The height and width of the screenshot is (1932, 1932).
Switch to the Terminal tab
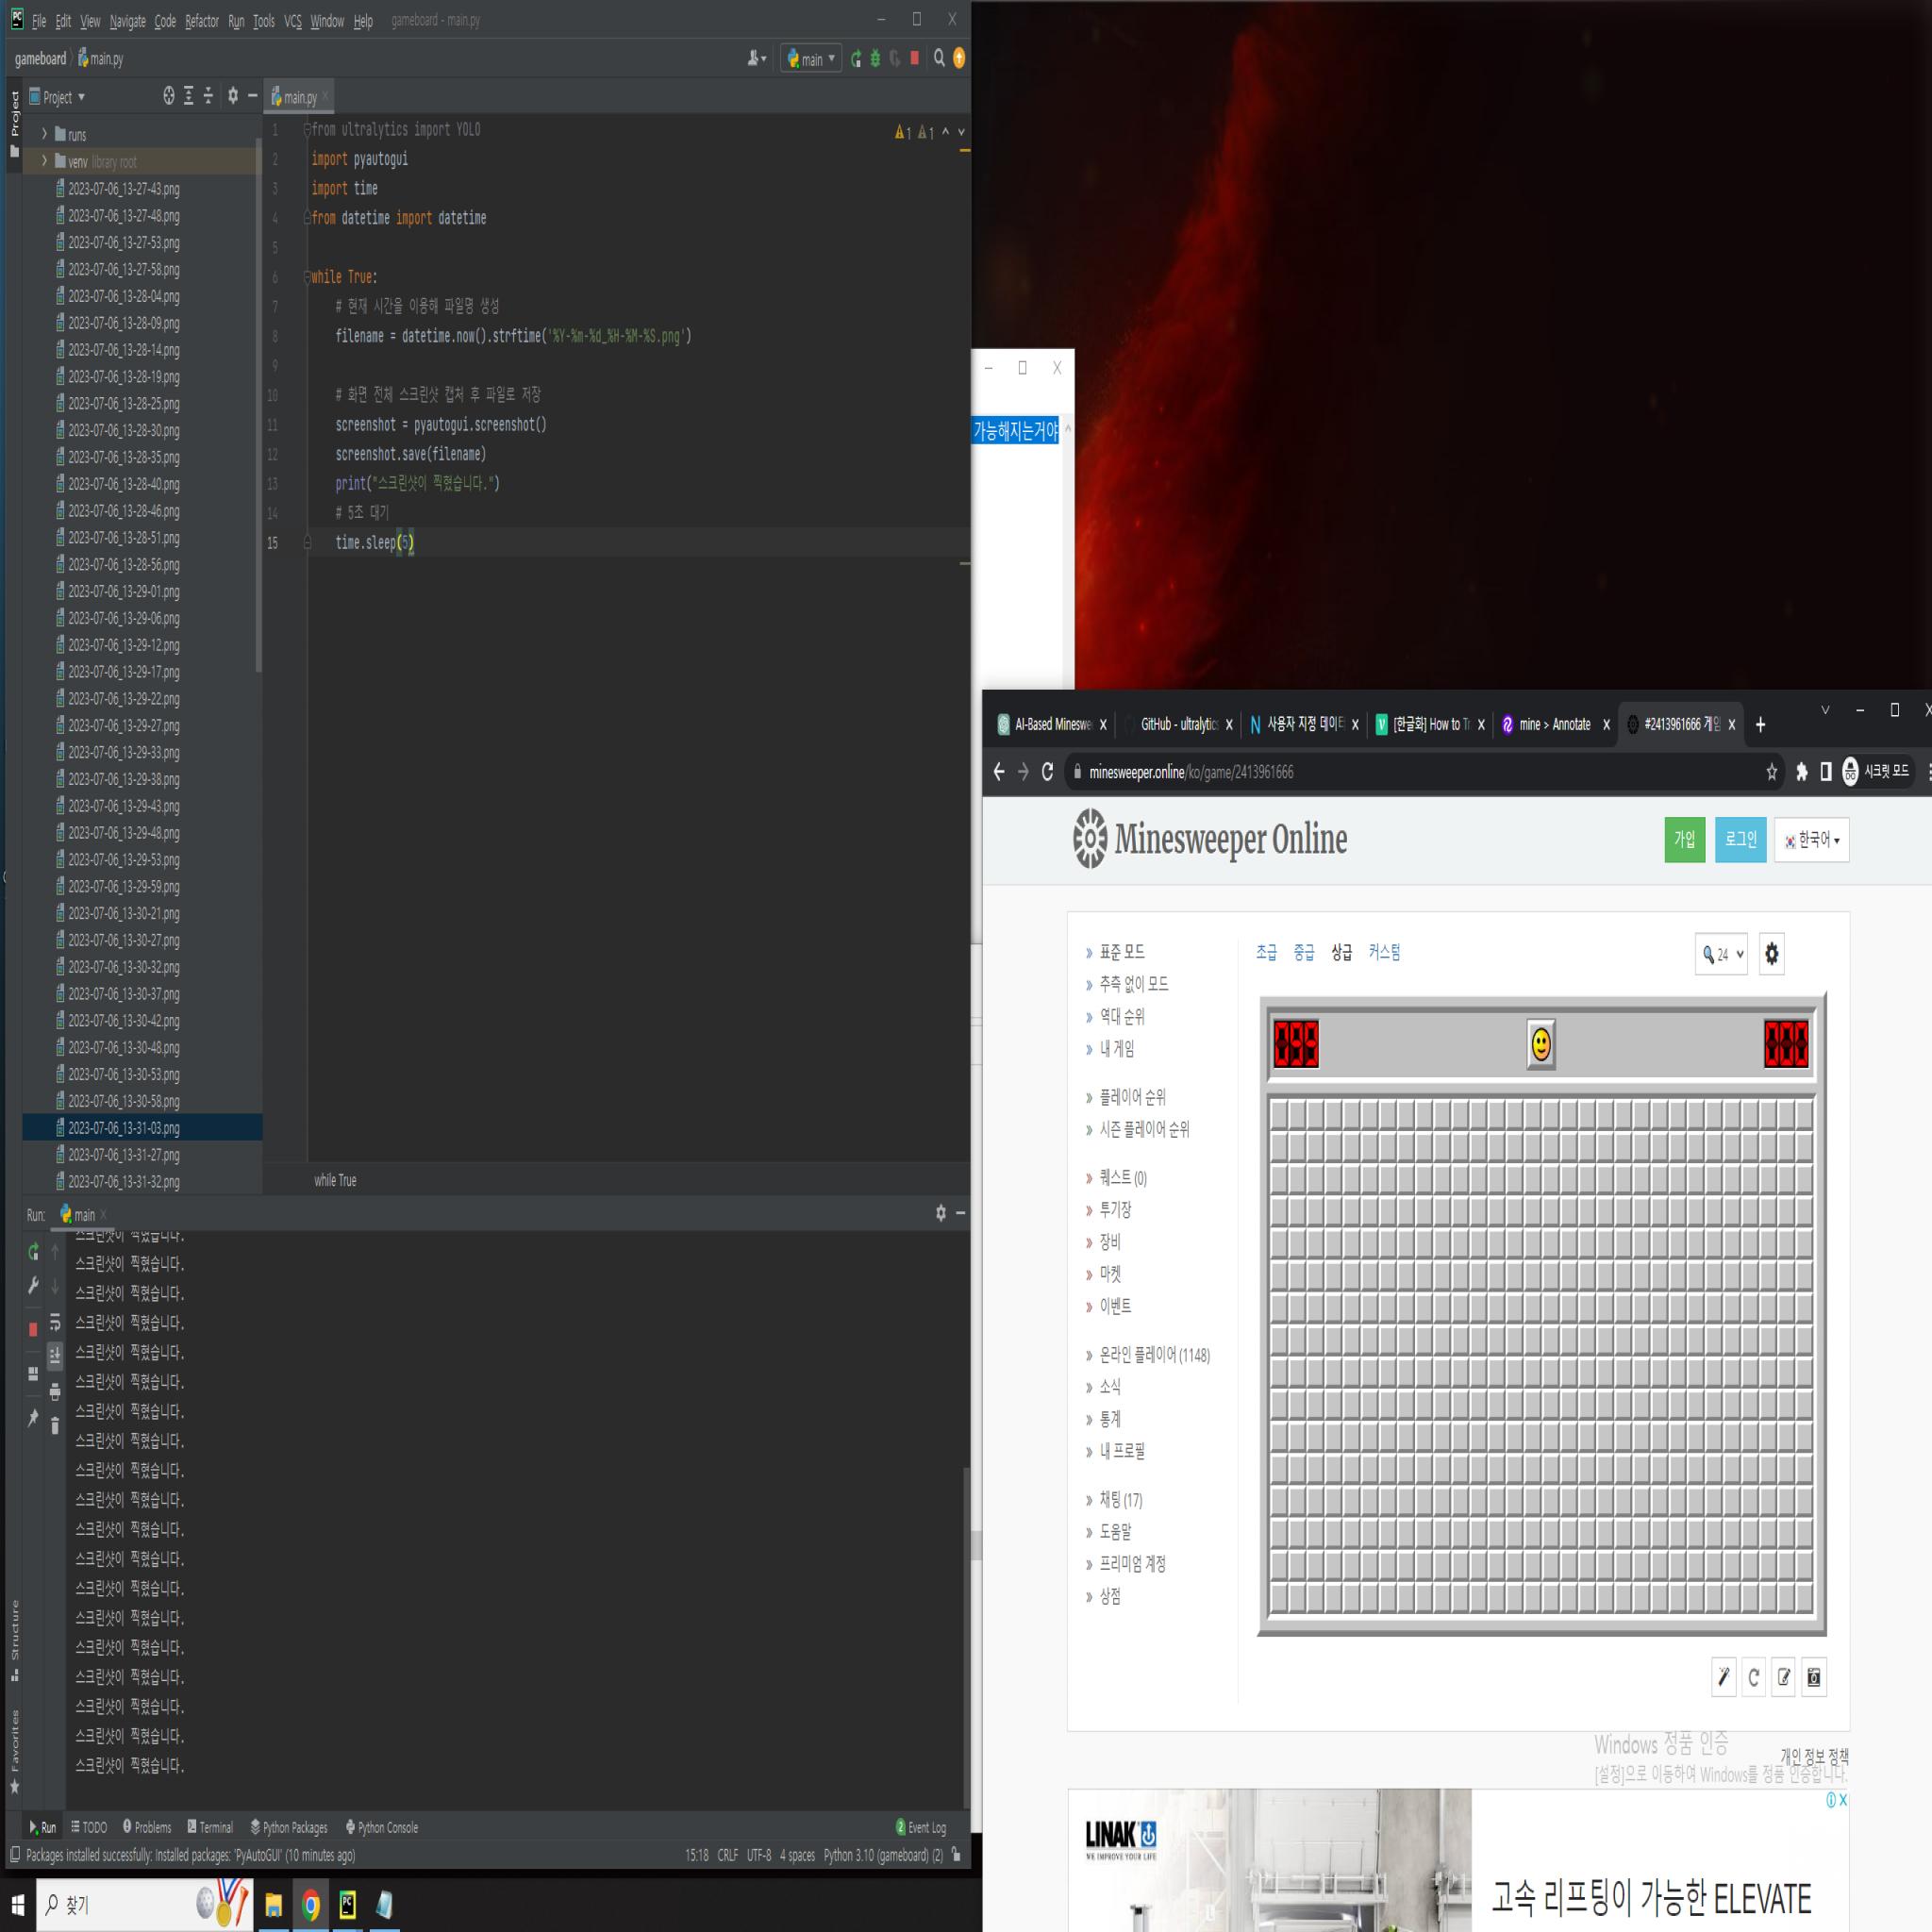(210, 1827)
